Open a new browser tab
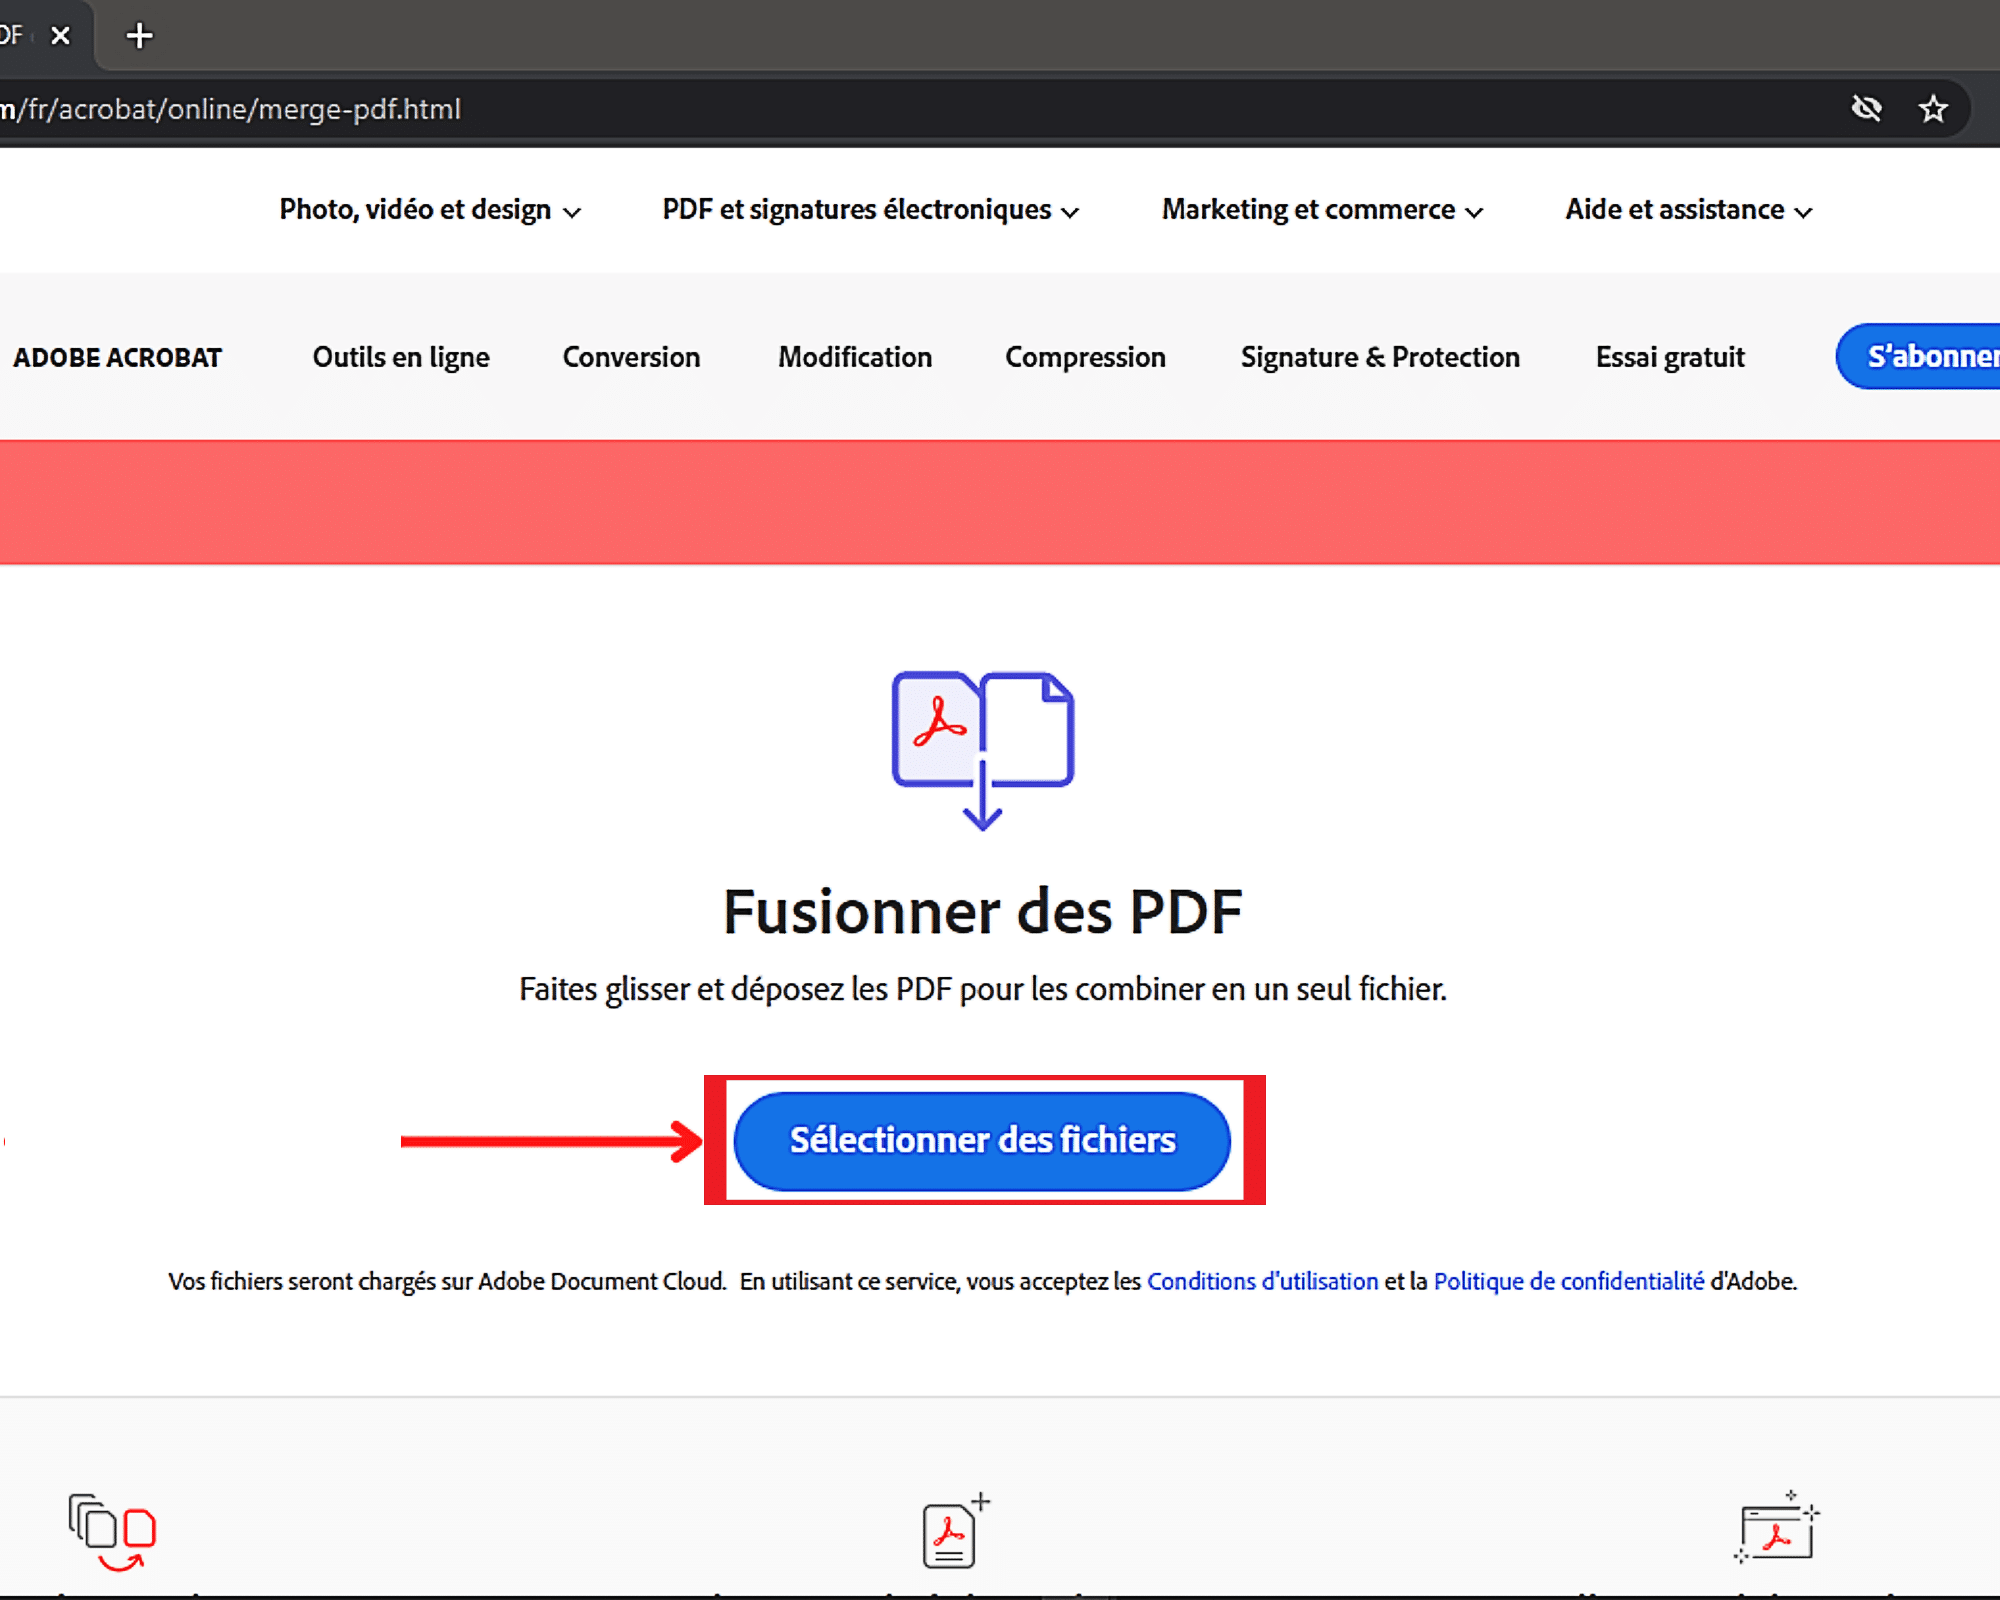This screenshot has height=1600, width=2000. pyautogui.click(x=139, y=36)
